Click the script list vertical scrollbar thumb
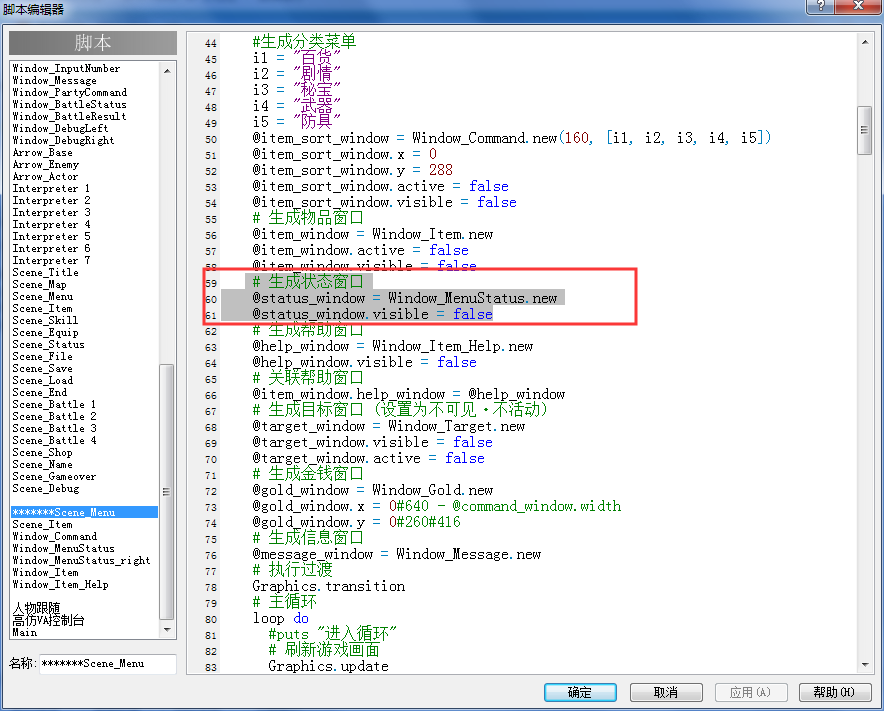The height and width of the screenshot is (711, 884). [166, 492]
